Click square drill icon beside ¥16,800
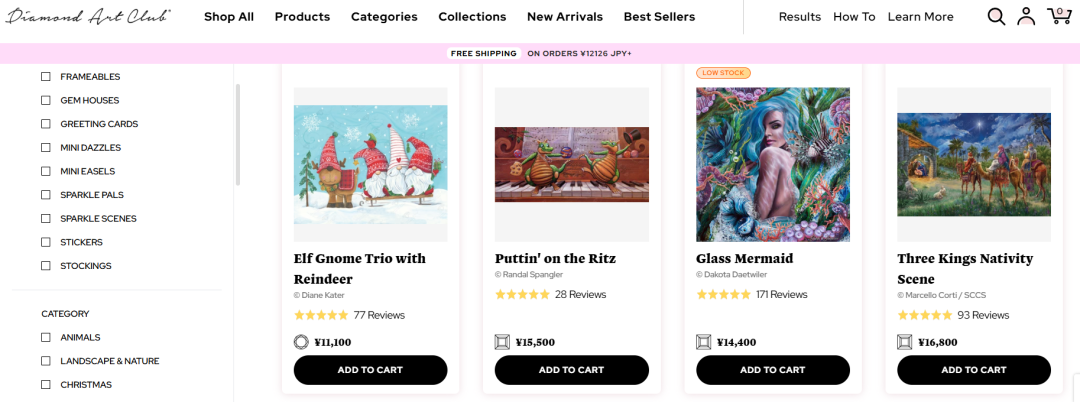1080x402 pixels. point(904,342)
